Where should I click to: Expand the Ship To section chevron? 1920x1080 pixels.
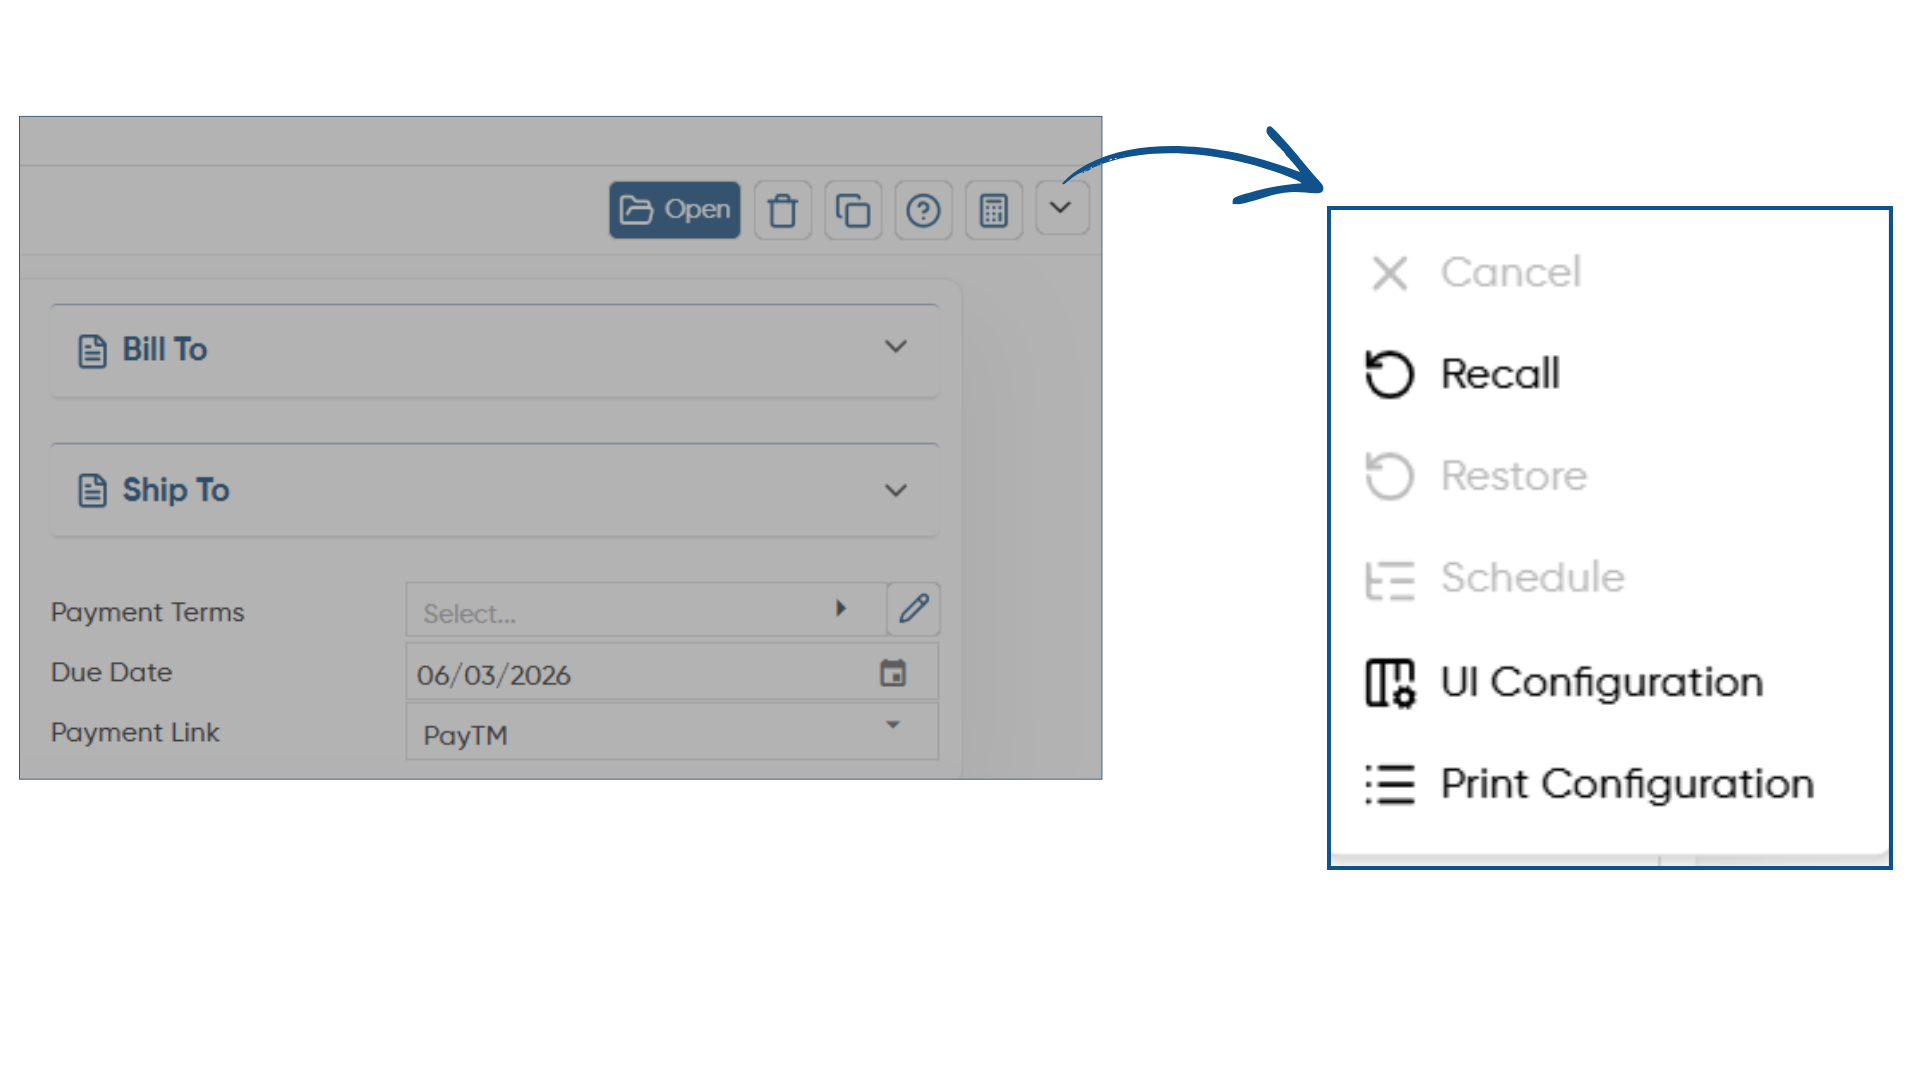[895, 490]
